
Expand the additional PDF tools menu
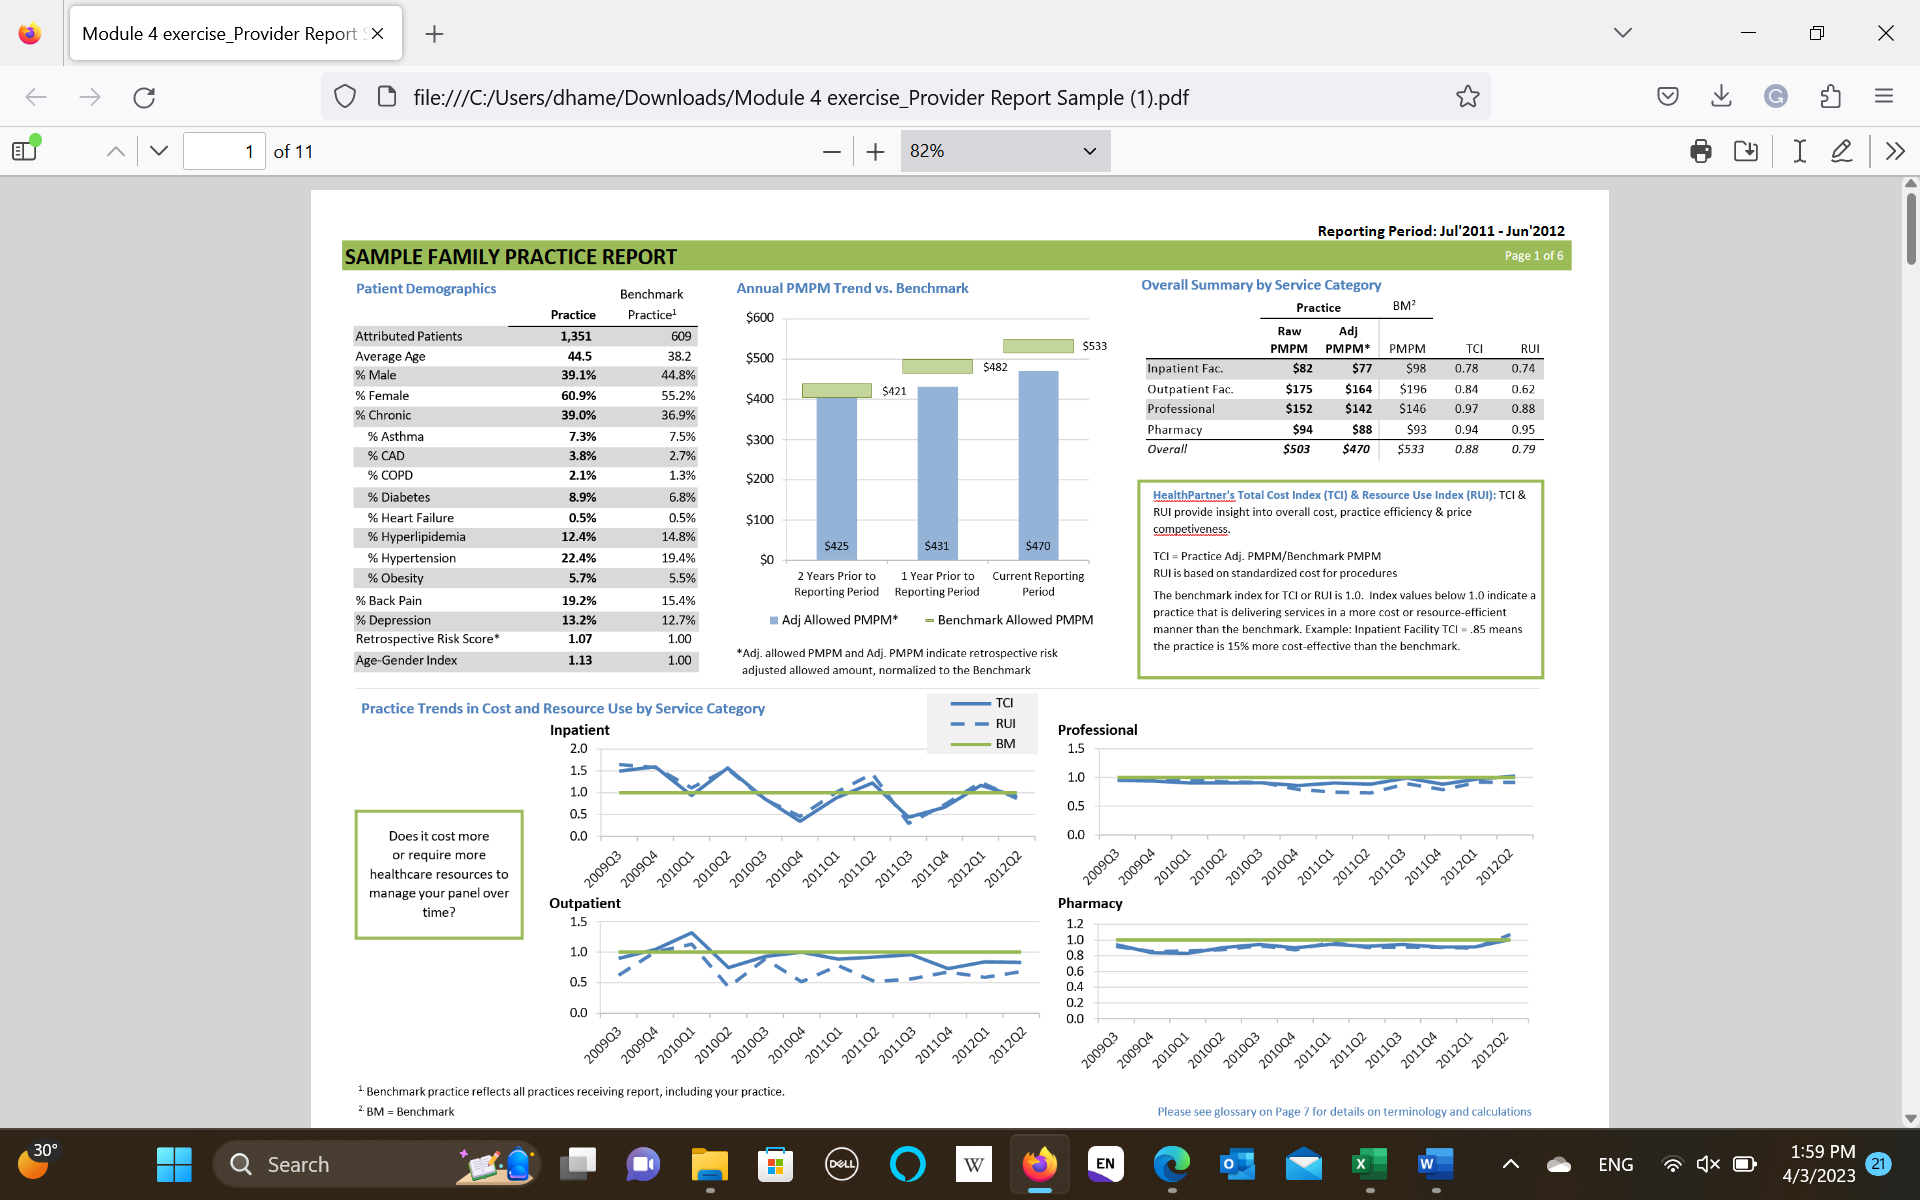pyautogui.click(x=1895, y=151)
